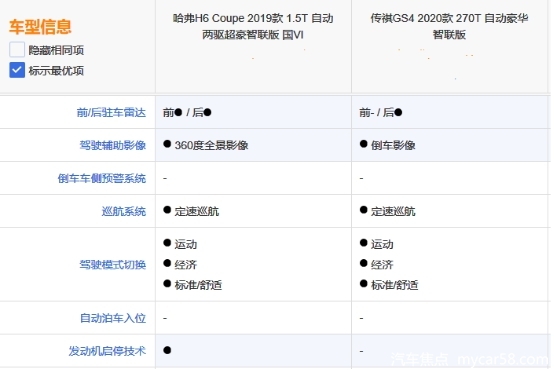Click the 隐藏相同项 label text
The image size is (554, 370).
pyautogui.click(x=56, y=50)
